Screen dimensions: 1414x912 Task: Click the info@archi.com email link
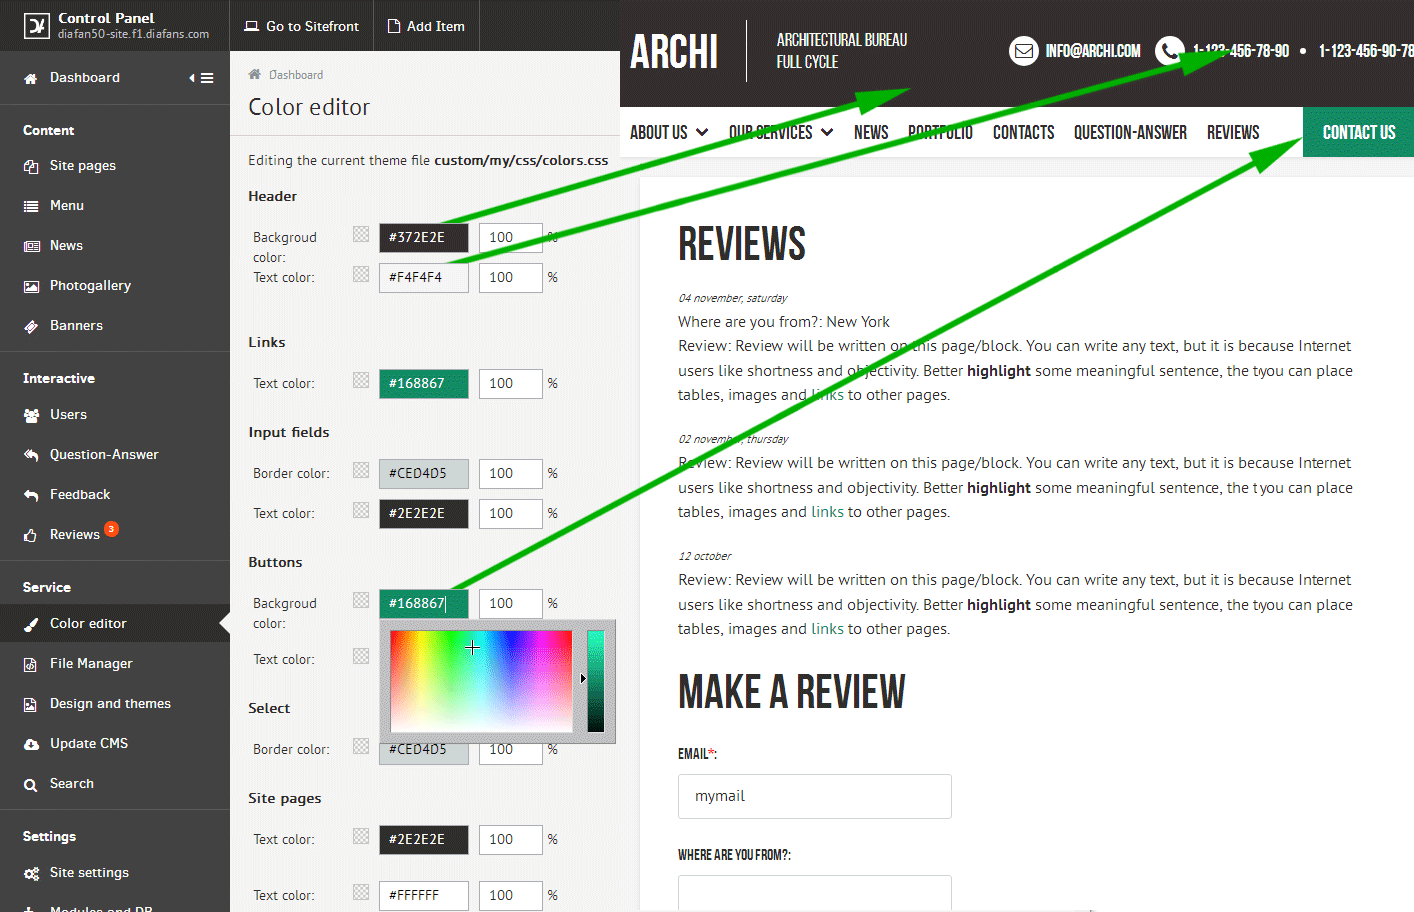pyautogui.click(x=1093, y=51)
